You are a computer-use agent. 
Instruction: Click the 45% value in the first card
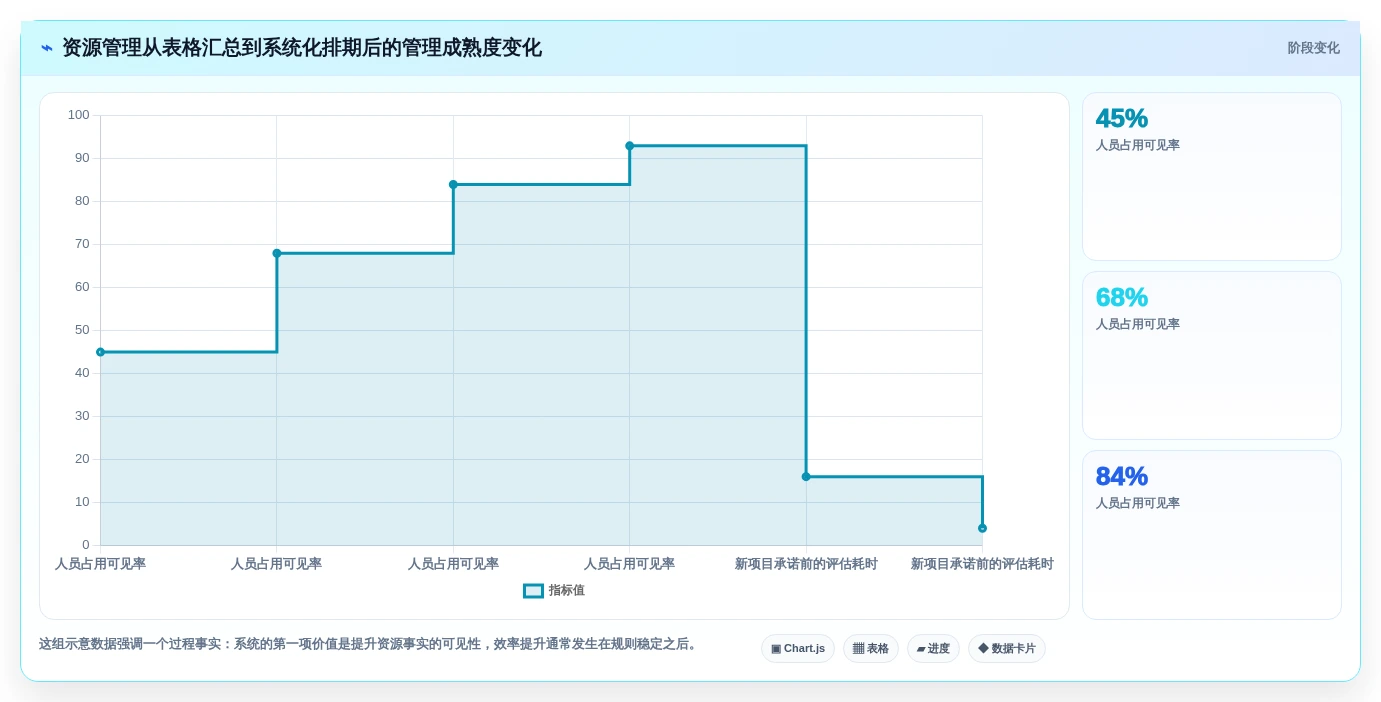point(1121,118)
